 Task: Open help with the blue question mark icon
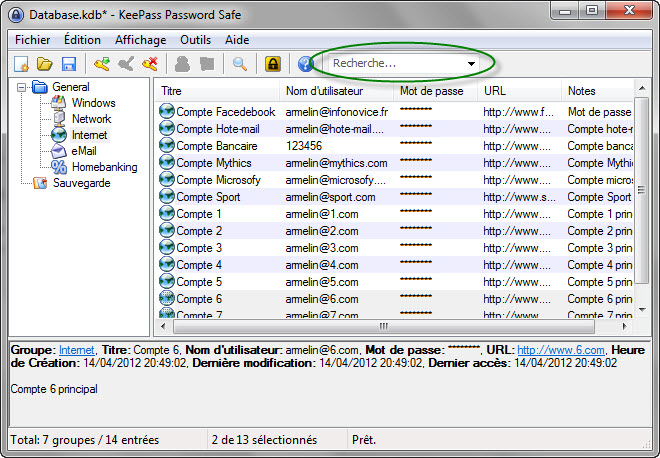(x=305, y=64)
